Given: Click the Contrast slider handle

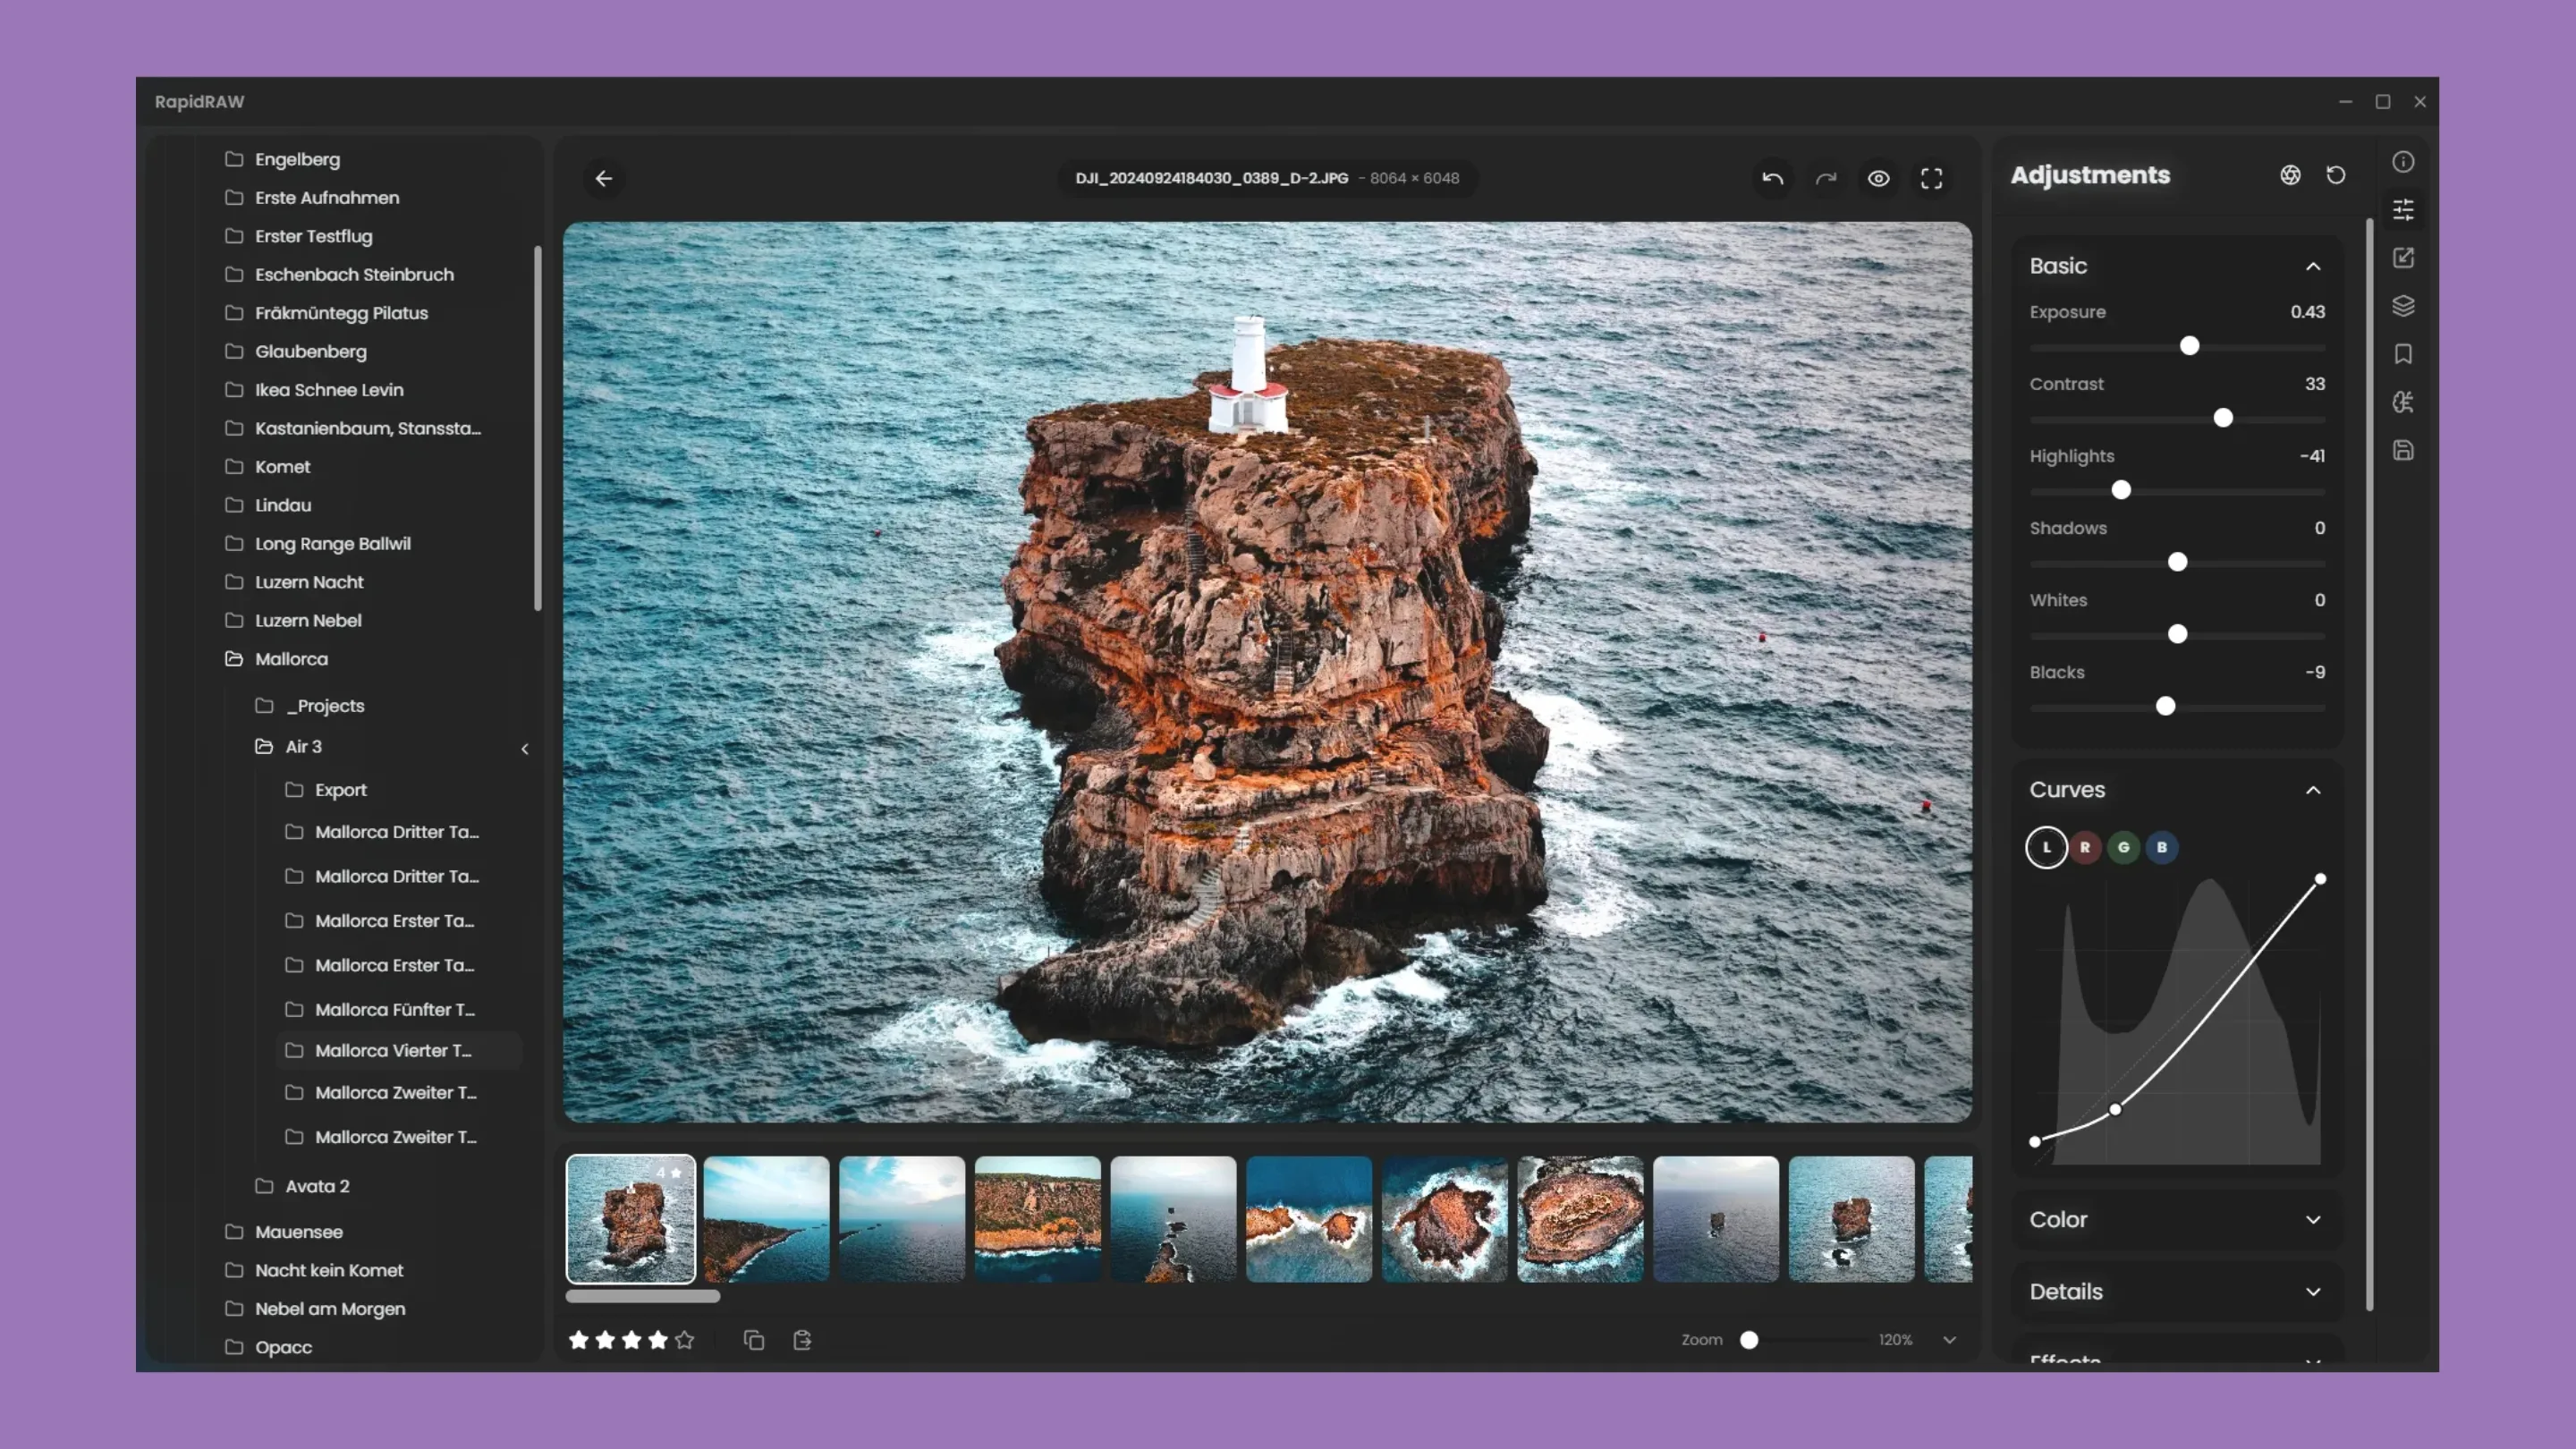Looking at the screenshot, I should coord(2223,418).
